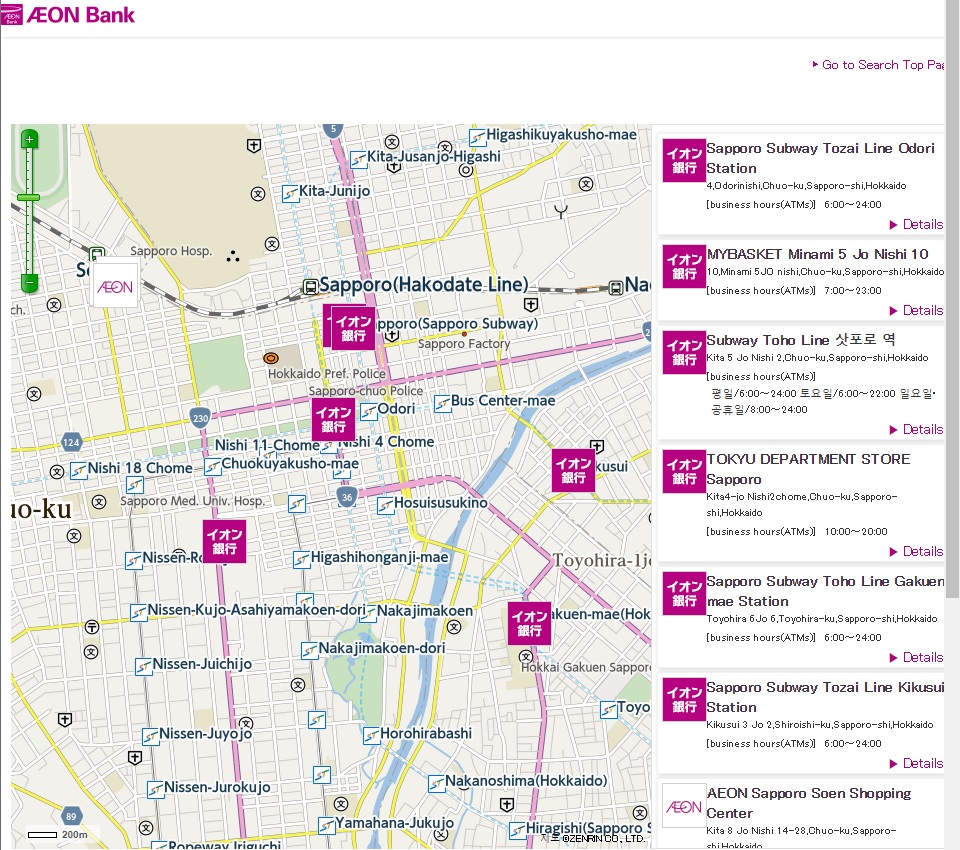Click Nakajimakoen station icon
Image resolution: width=960 pixels, height=850 pixels.
[x=367, y=614]
